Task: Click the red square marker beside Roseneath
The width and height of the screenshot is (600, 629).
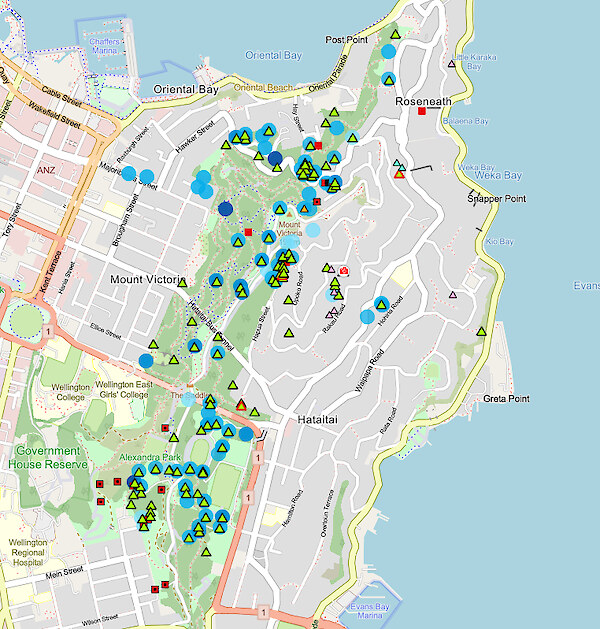Action: tap(422, 111)
